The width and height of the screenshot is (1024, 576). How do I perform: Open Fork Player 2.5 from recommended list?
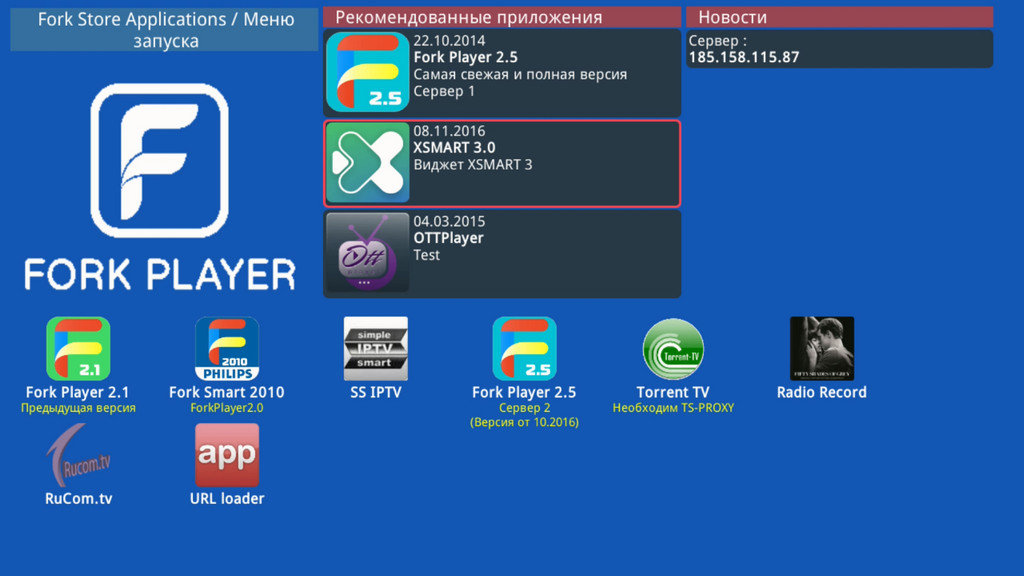pyautogui.click(x=500, y=70)
